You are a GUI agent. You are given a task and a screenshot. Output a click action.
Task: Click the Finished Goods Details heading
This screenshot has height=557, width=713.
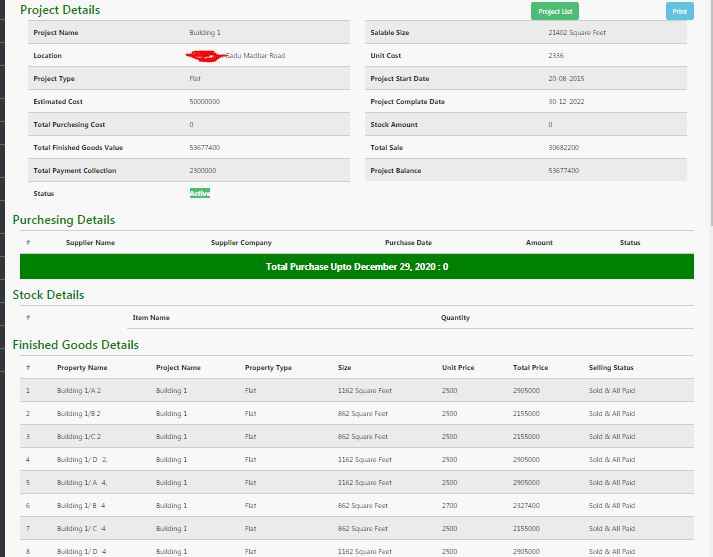[x=75, y=345]
